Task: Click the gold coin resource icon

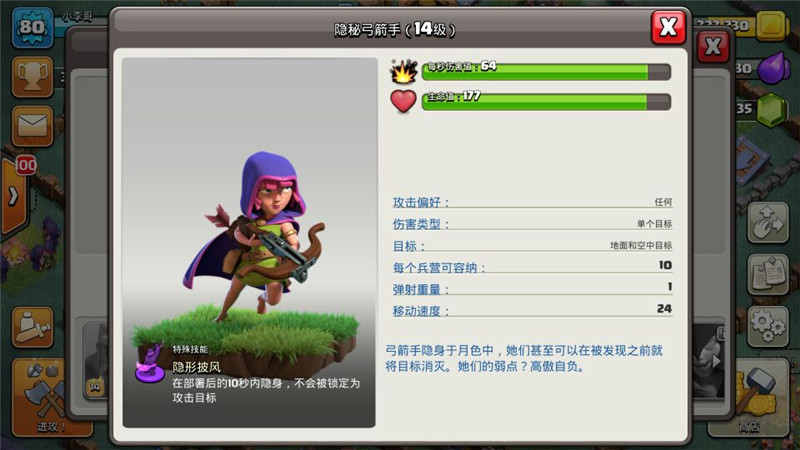Action: click(772, 24)
